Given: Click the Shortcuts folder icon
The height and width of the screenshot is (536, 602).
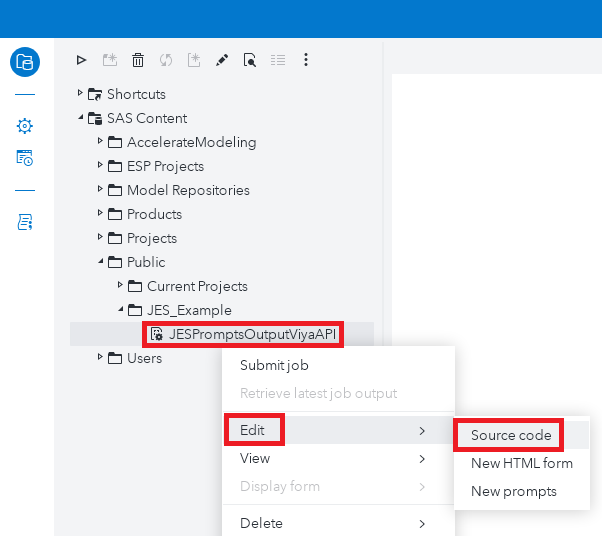Looking at the screenshot, I should click(x=95, y=94).
